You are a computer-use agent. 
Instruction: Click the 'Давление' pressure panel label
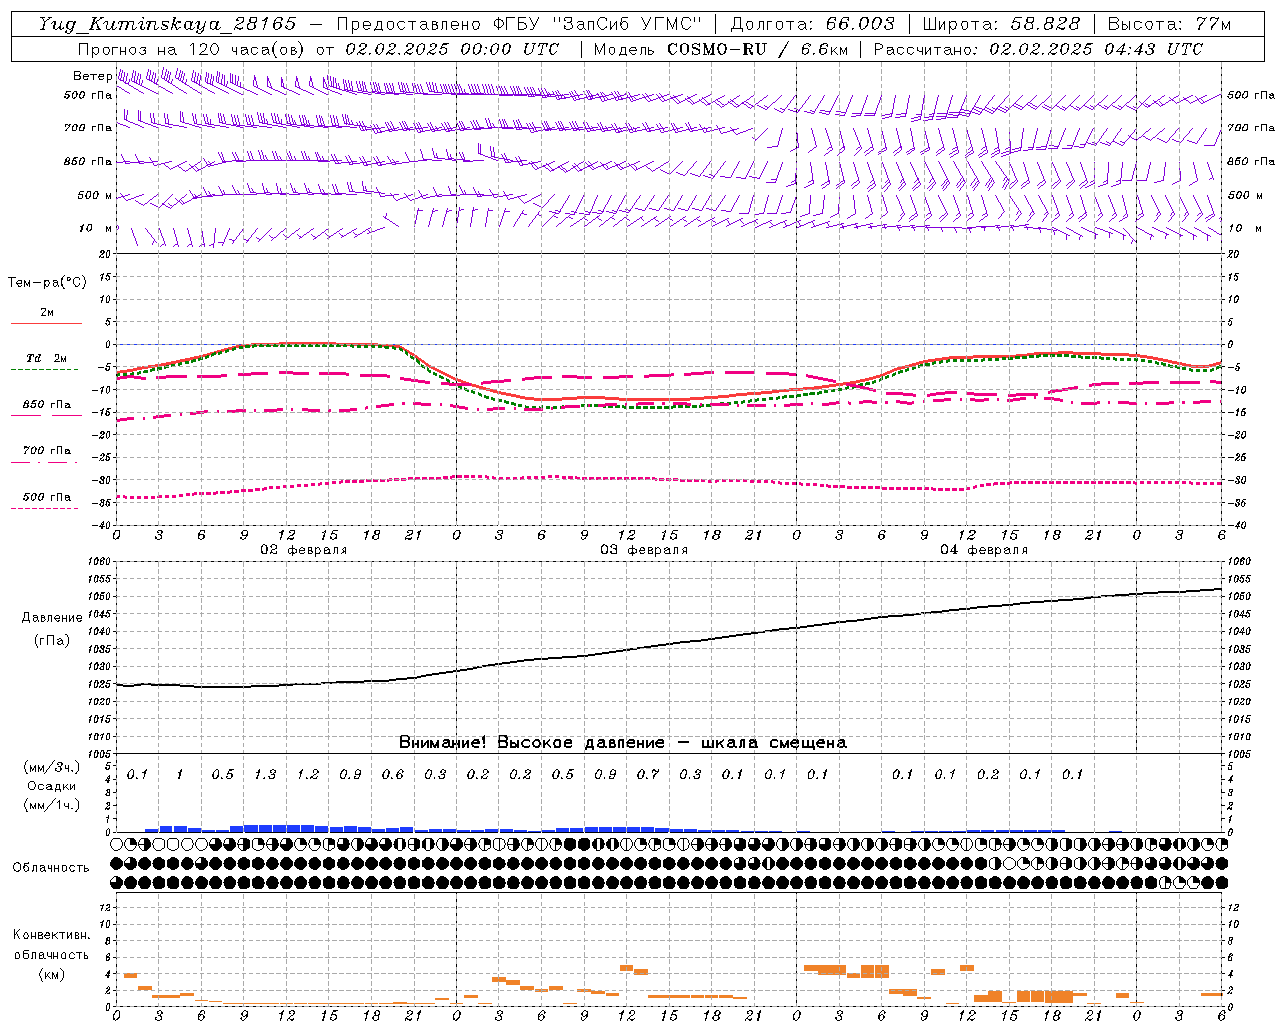(52, 618)
